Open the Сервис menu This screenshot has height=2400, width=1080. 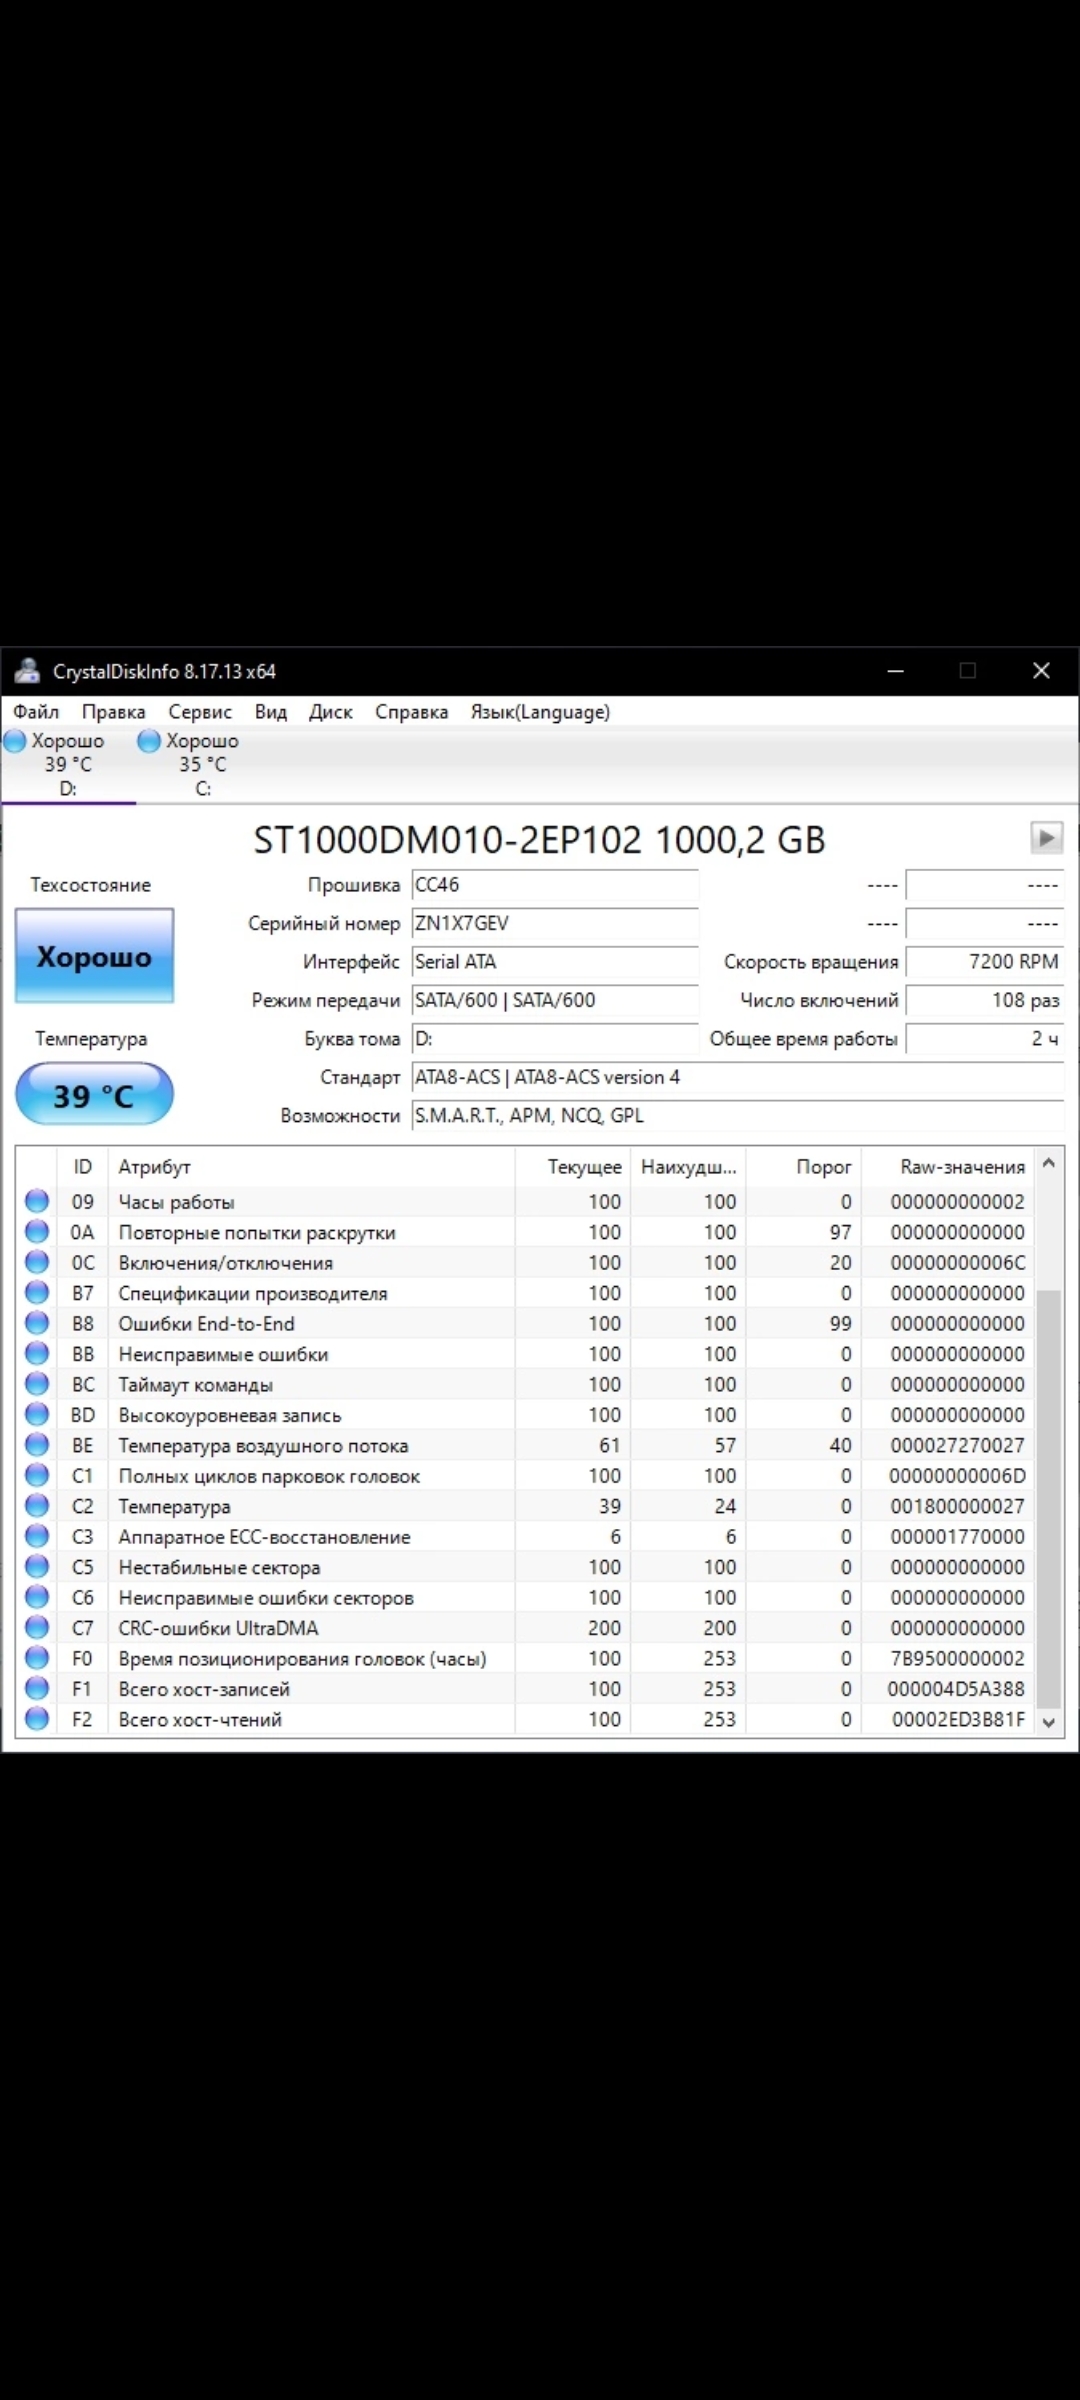[x=200, y=712]
